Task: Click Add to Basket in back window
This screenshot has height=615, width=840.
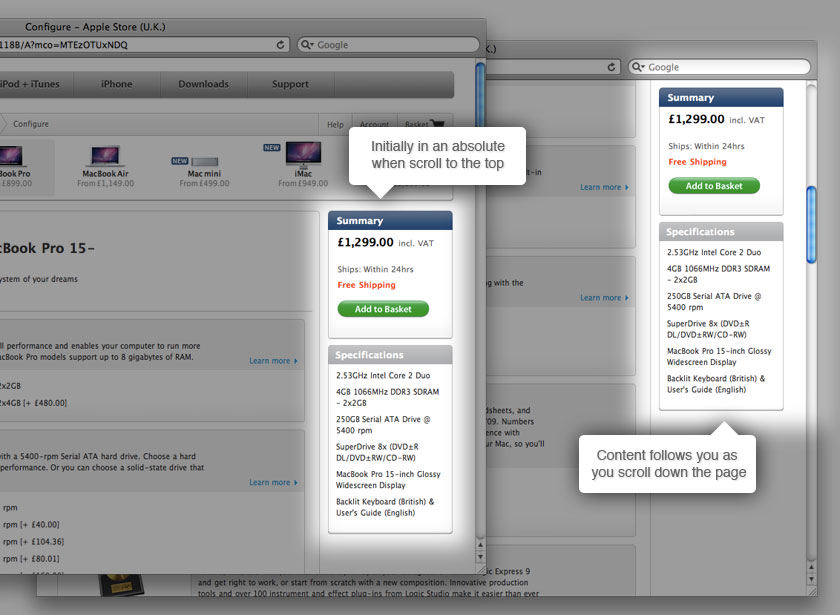Action: [x=714, y=186]
